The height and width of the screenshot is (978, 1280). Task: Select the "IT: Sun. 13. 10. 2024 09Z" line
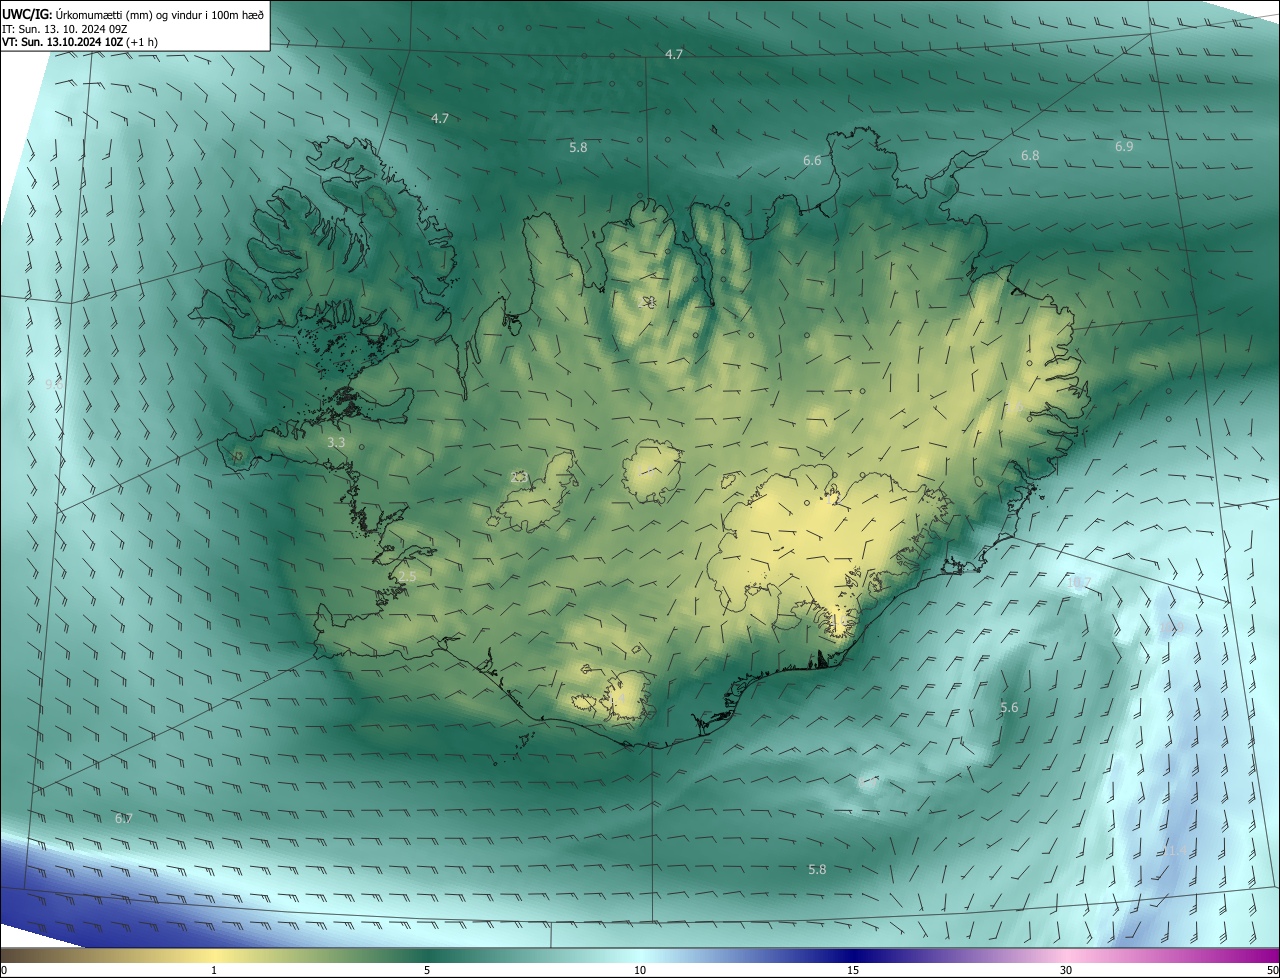(64, 29)
